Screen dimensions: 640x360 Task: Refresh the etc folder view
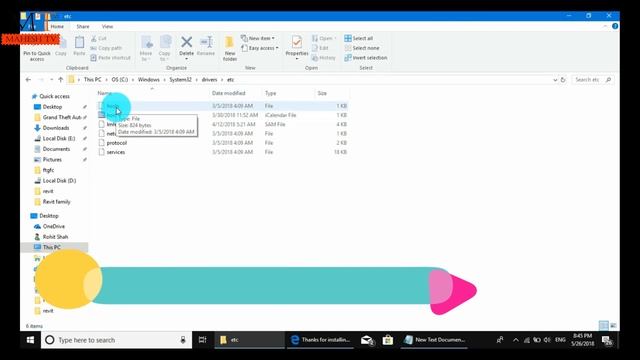tap(563, 80)
